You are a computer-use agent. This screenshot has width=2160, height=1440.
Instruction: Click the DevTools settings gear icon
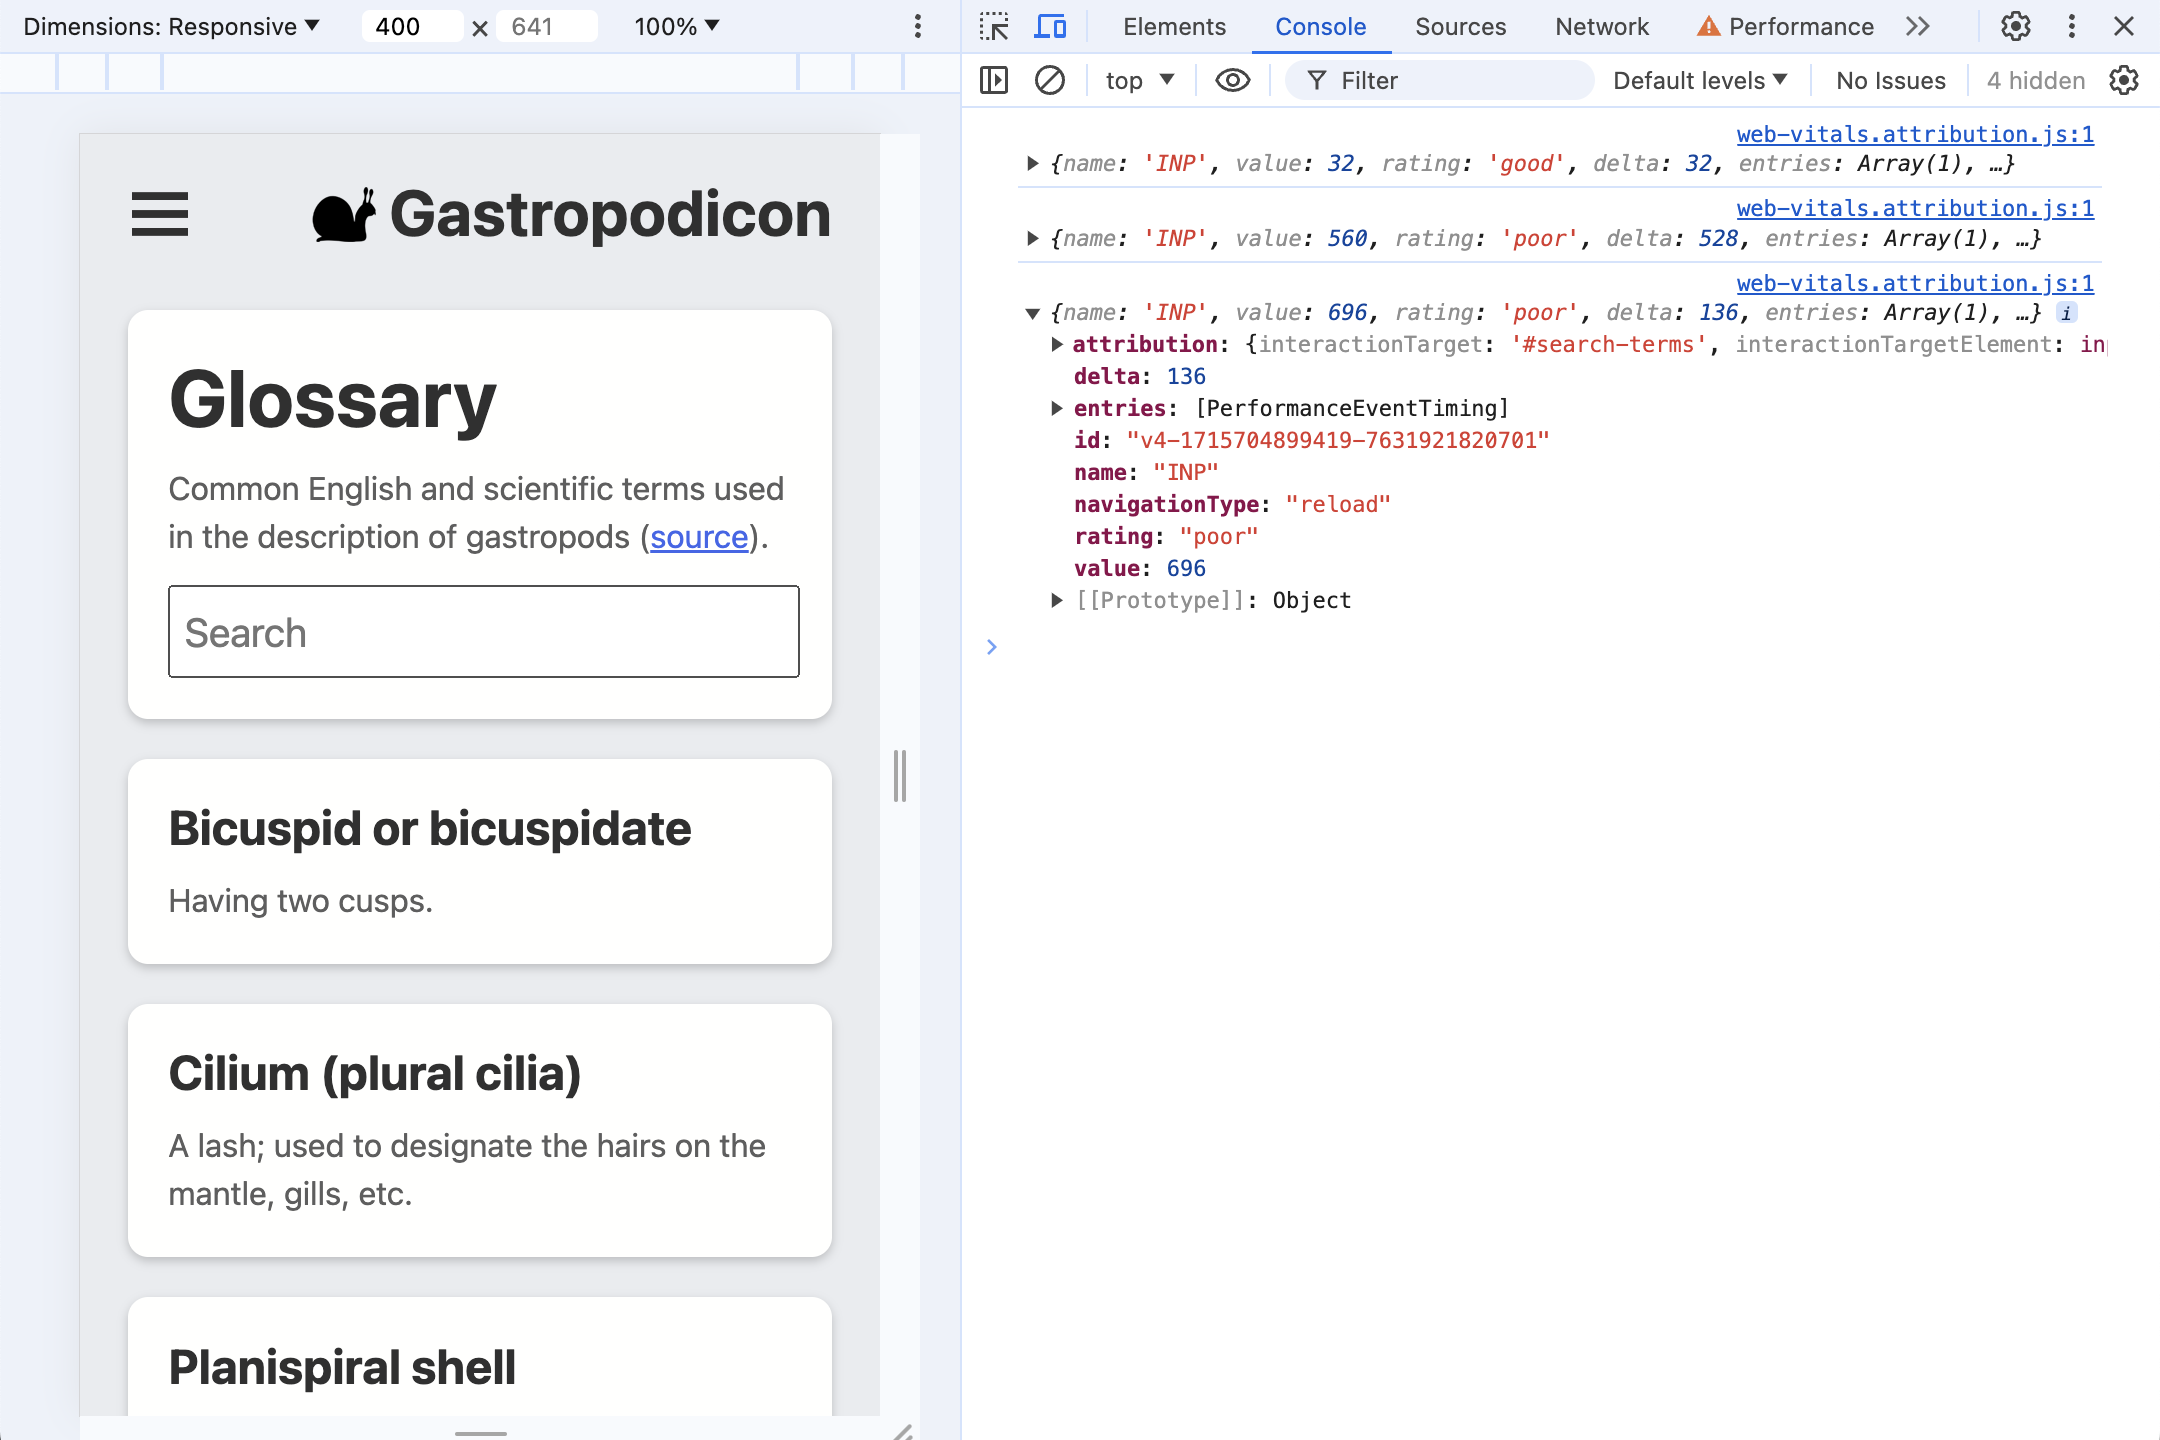point(2015,27)
